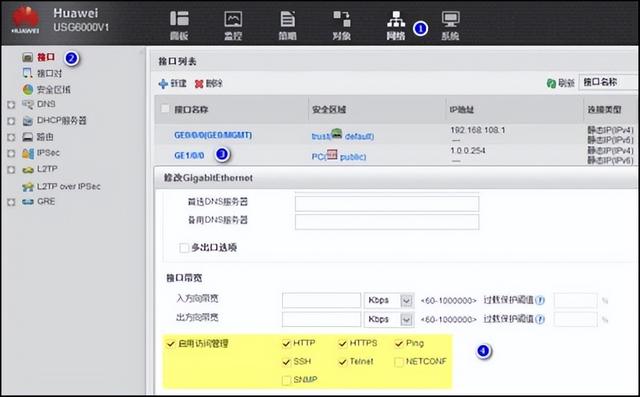This screenshot has height=397, width=640.
Task: Uncheck the HTTPS access checkbox
Action: [x=342, y=344]
